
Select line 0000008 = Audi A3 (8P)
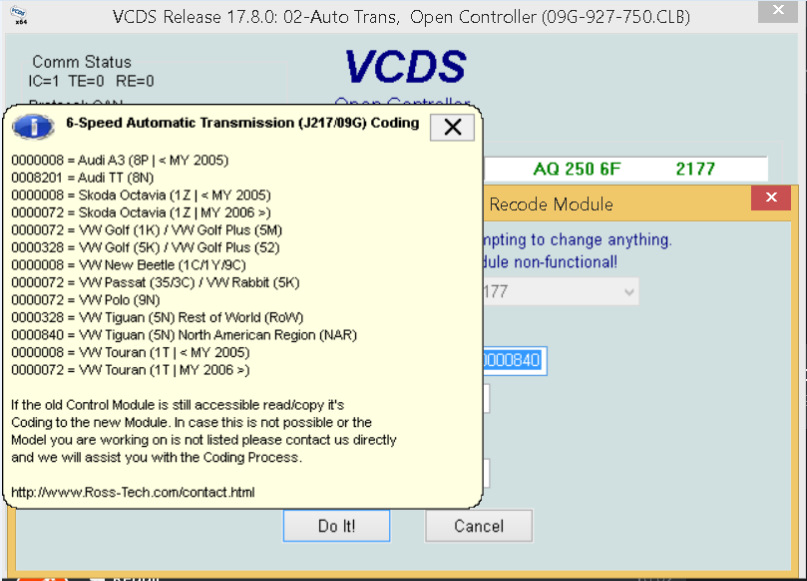[x=120, y=161]
